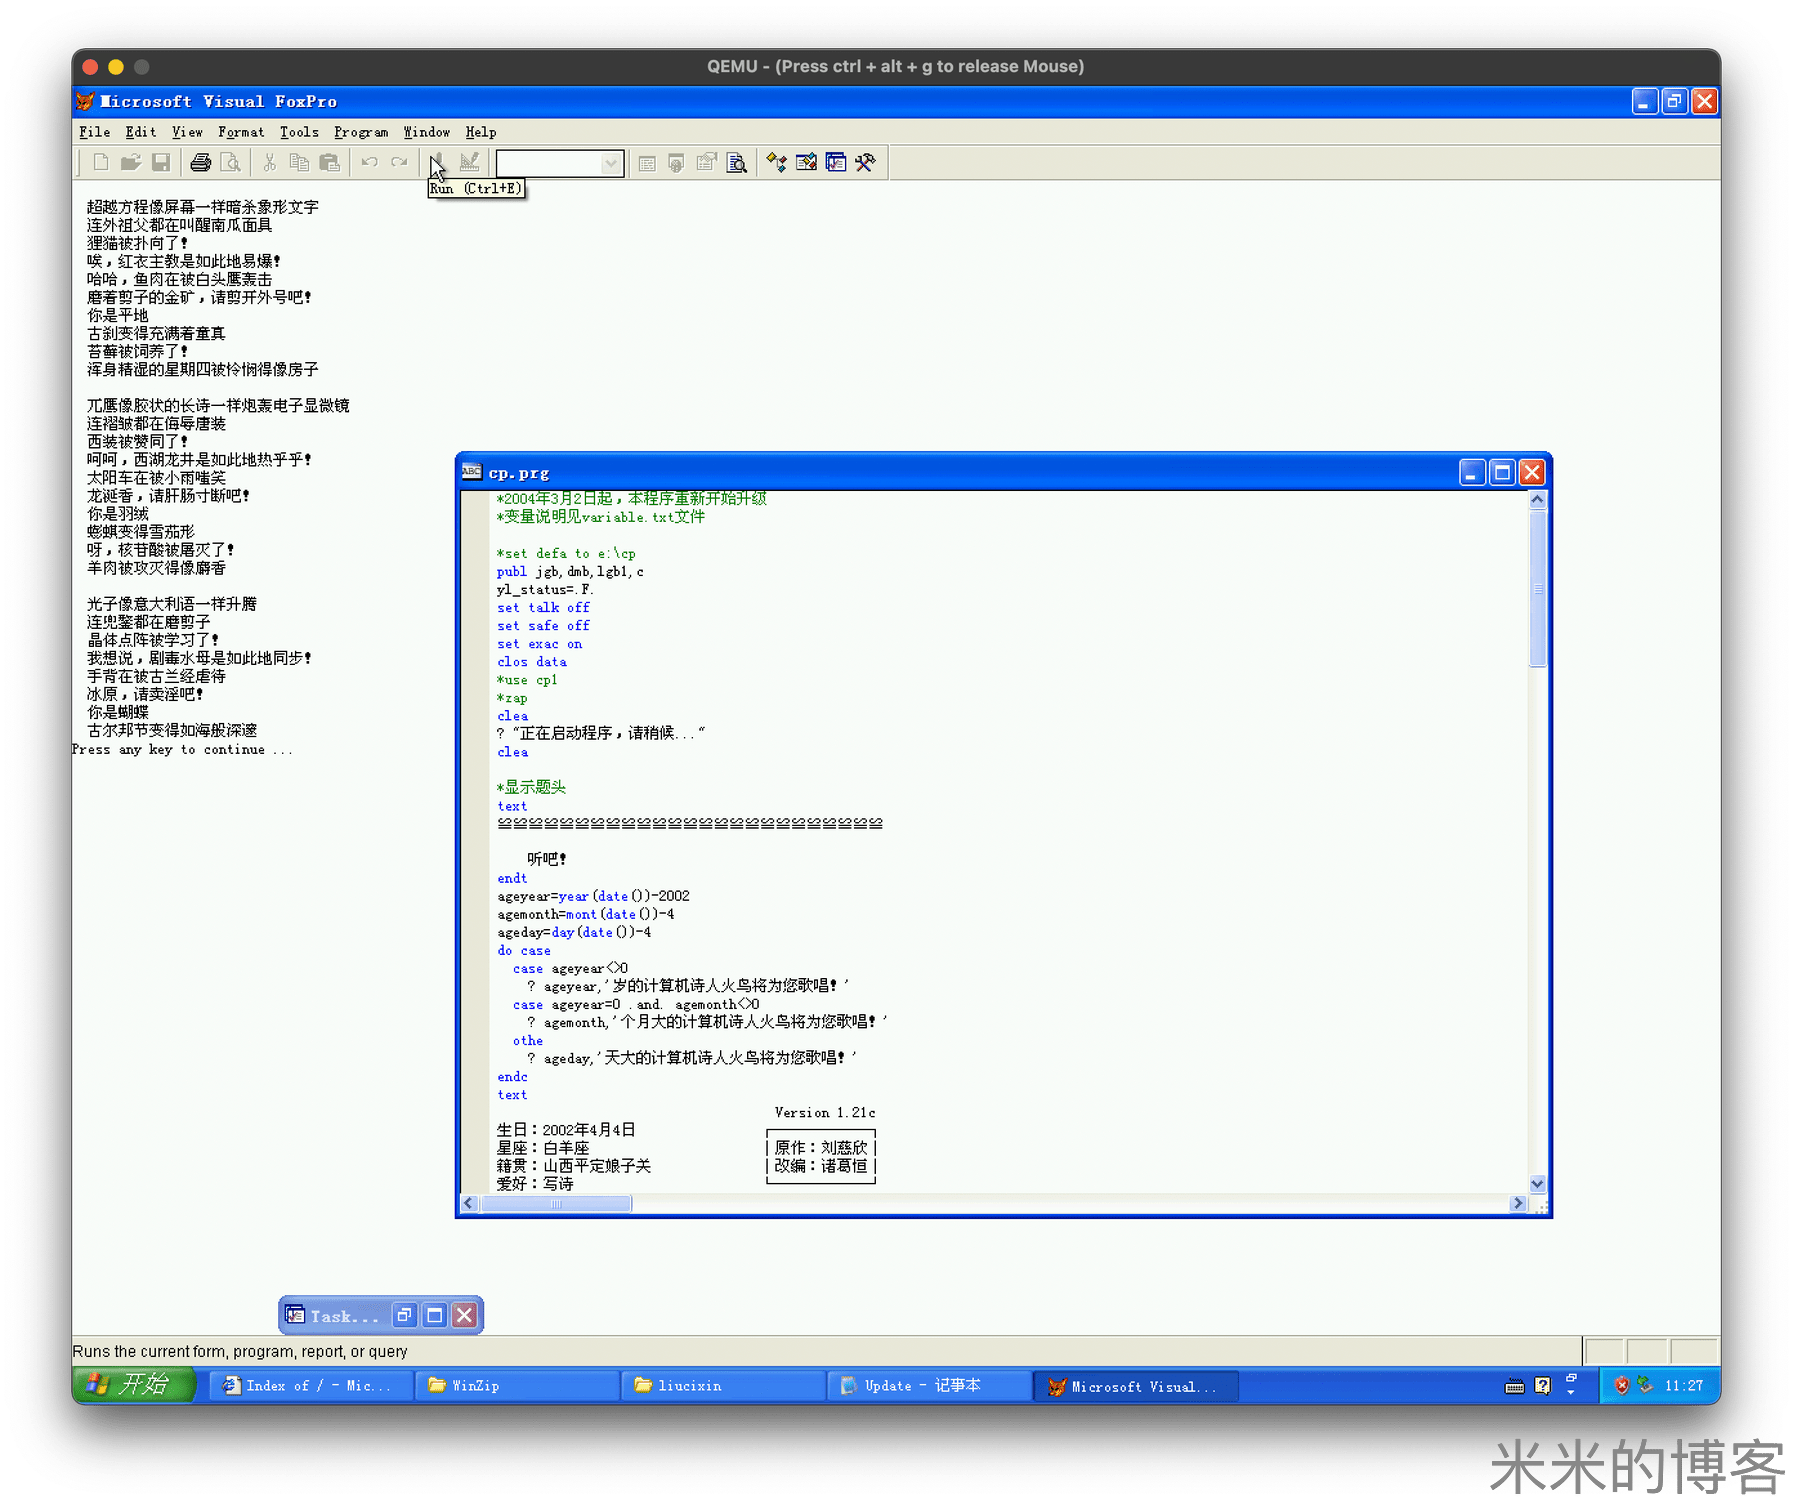Image resolution: width=1793 pixels, height=1500 pixels.
Task: Create a new file with the New icon
Action: pyautogui.click(x=101, y=163)
